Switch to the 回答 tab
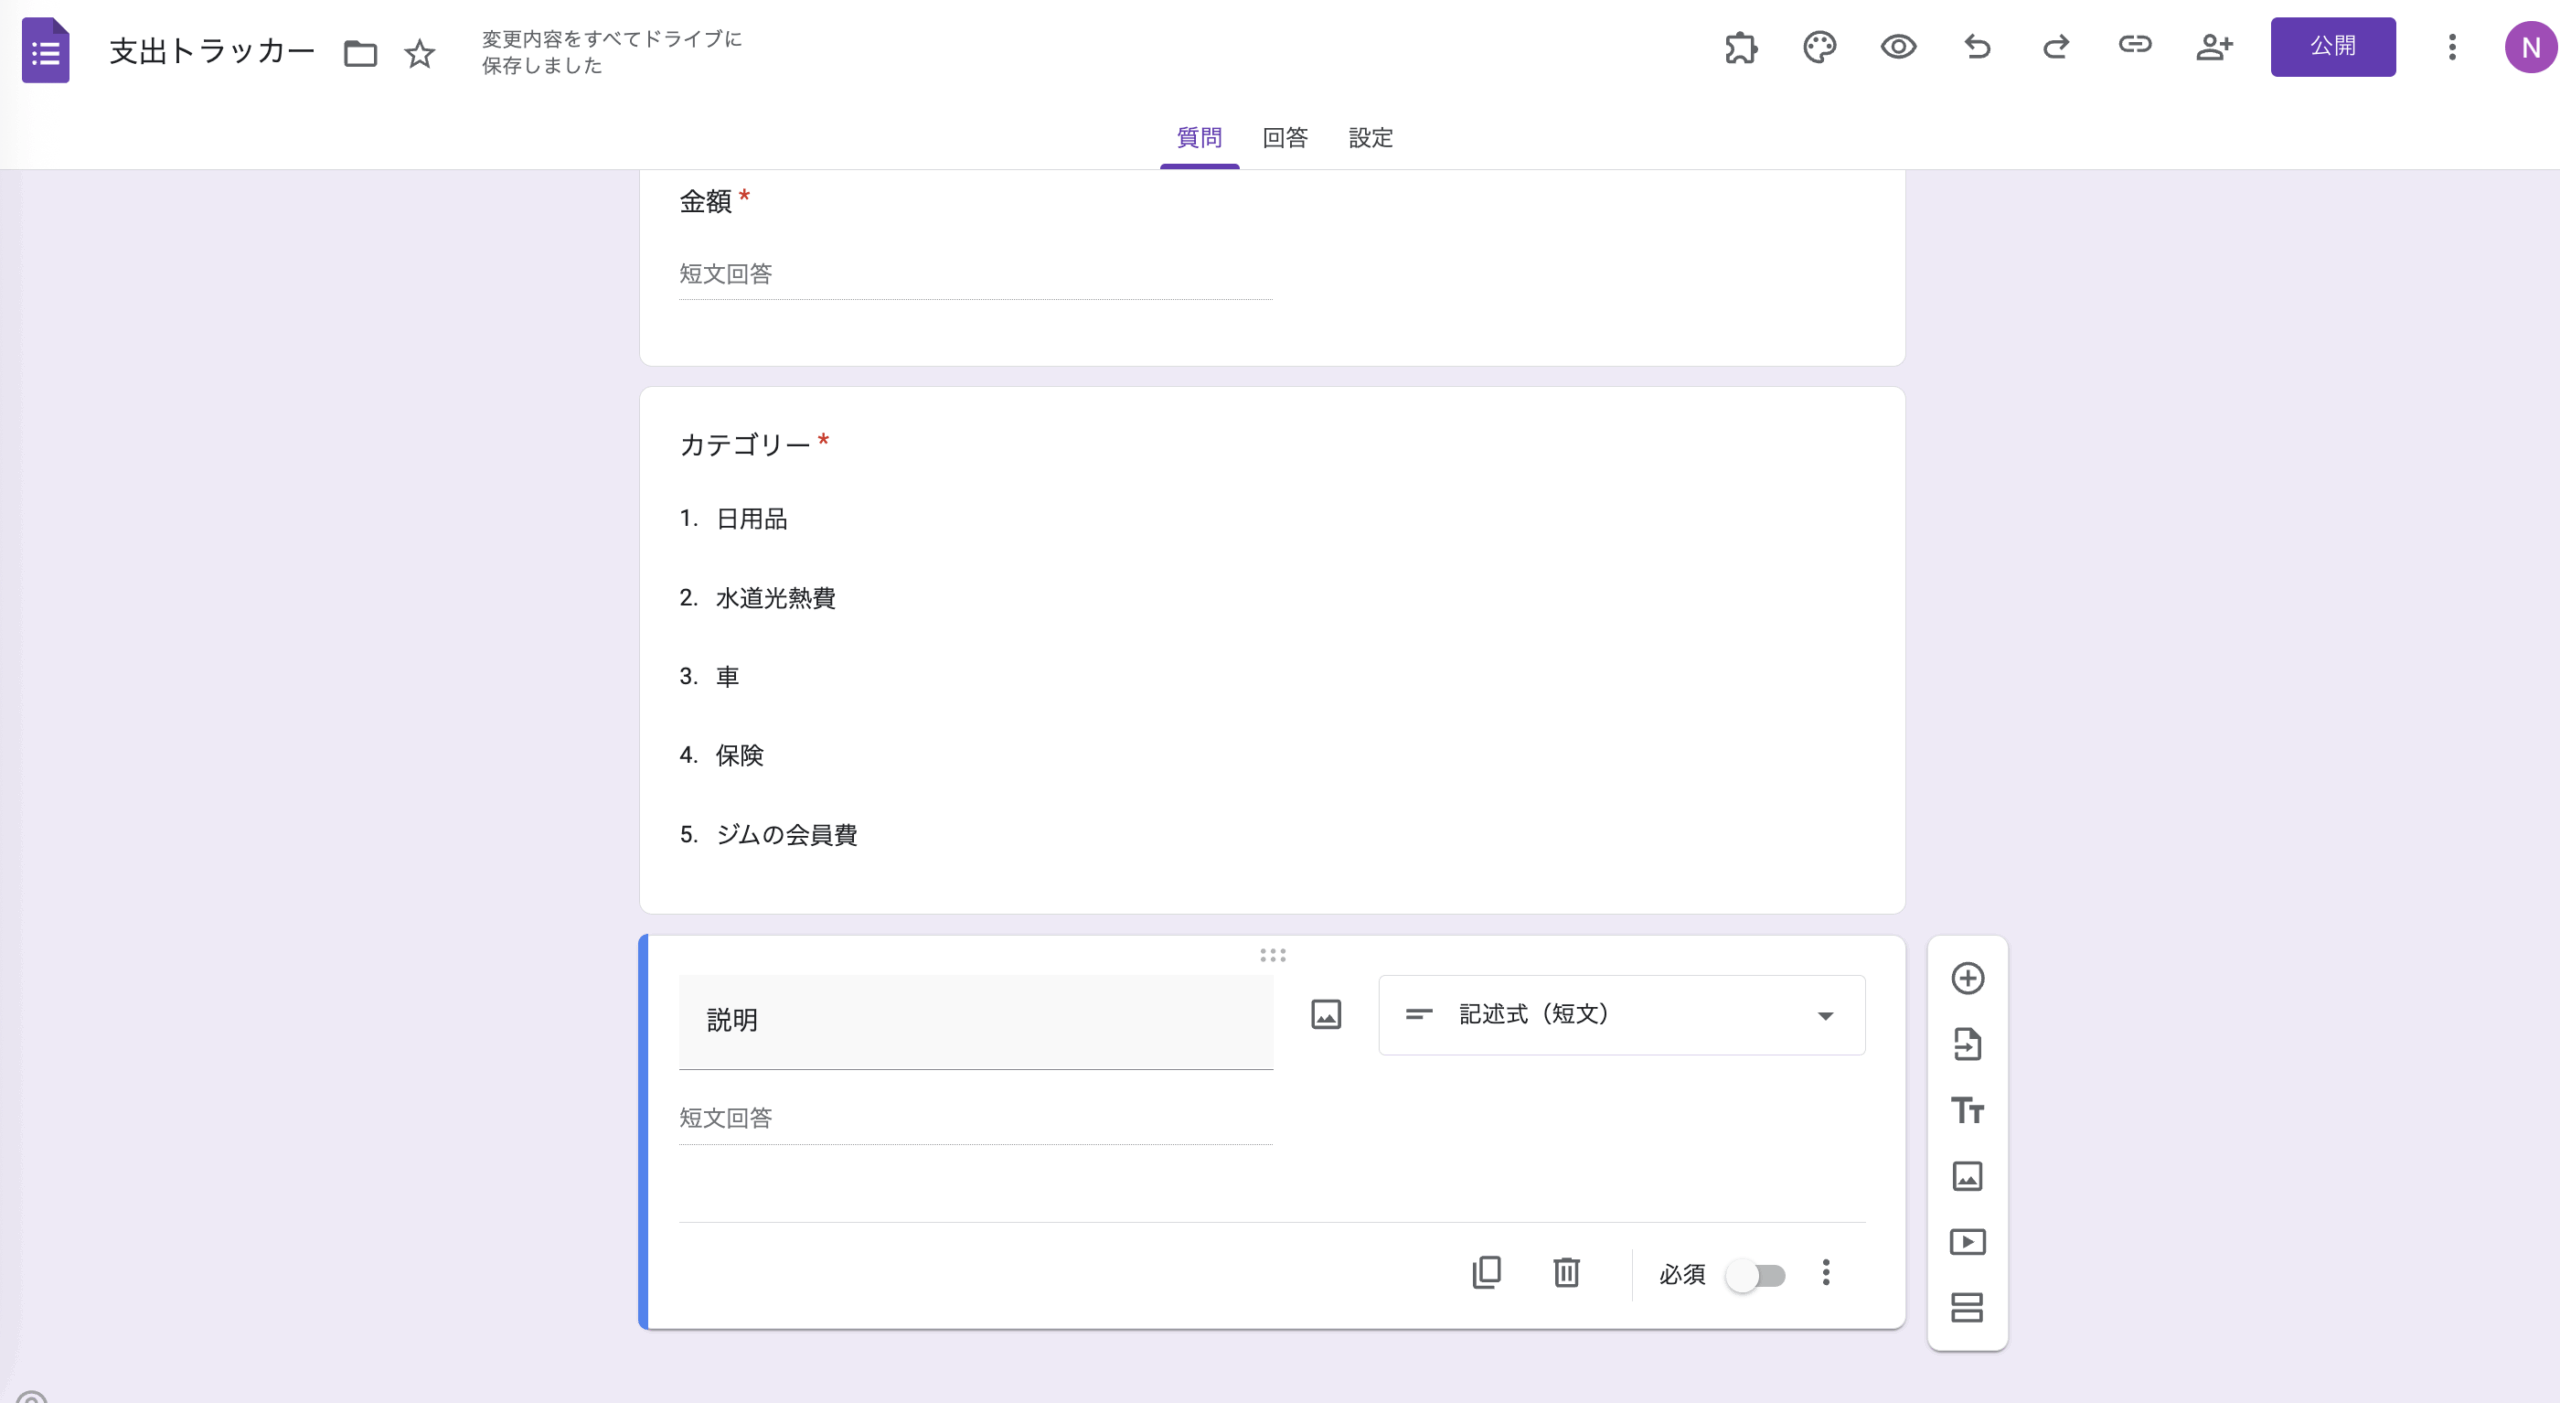The image size is (2560, 1403). 1284,138
